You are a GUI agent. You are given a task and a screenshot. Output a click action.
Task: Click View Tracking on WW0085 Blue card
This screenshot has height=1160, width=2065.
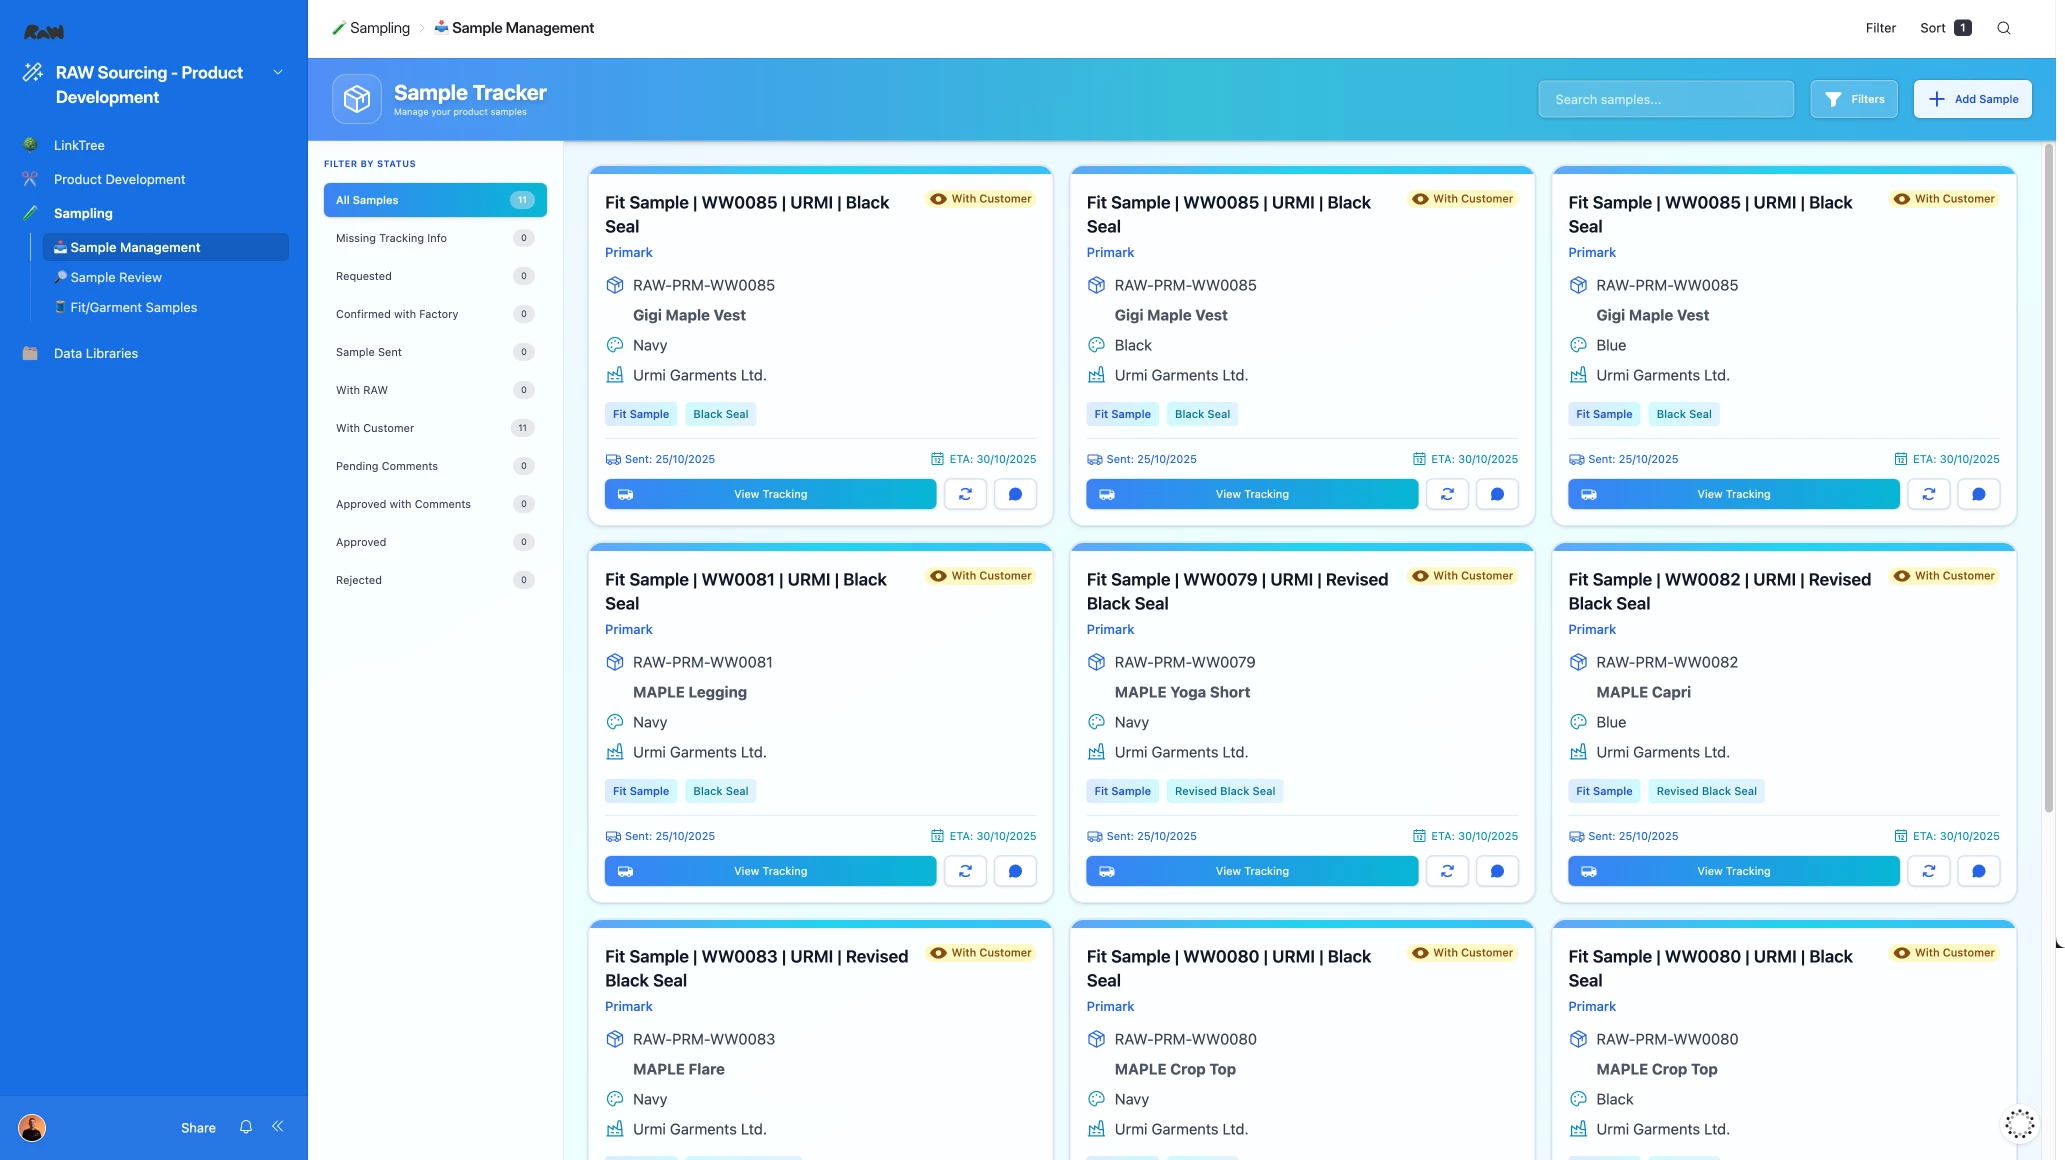tap(1733, 494)
